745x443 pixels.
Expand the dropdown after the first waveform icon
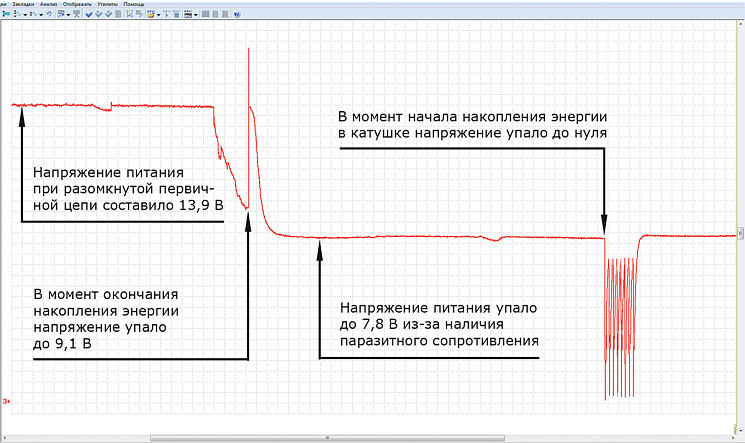(x=25, y=15)
